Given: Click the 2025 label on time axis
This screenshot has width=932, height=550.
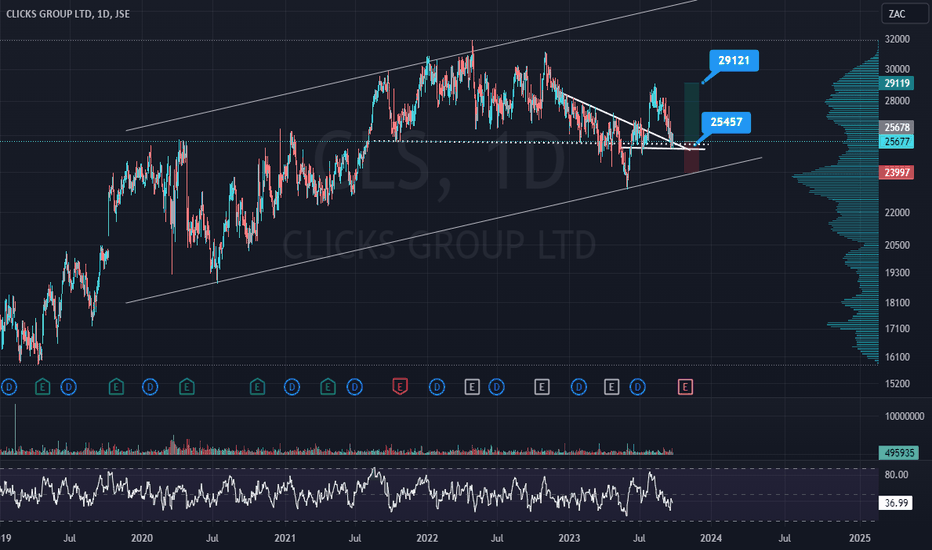Looking at the screenshot, I should tap(859, 538).
